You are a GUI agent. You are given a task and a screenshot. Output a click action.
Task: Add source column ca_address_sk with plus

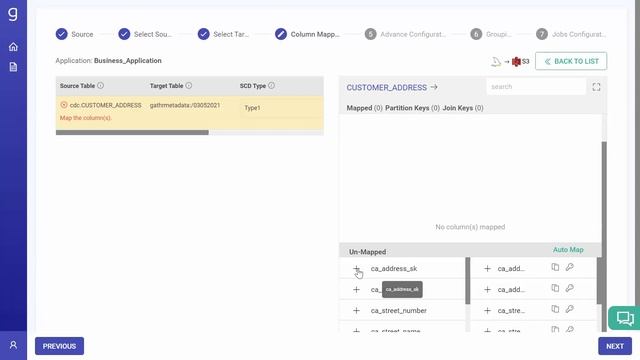[x=356, y=269]
